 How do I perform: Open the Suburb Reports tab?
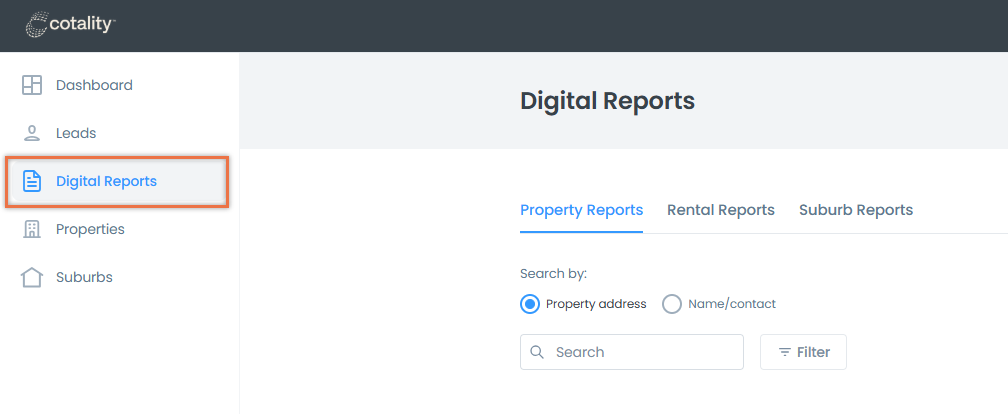856,210
